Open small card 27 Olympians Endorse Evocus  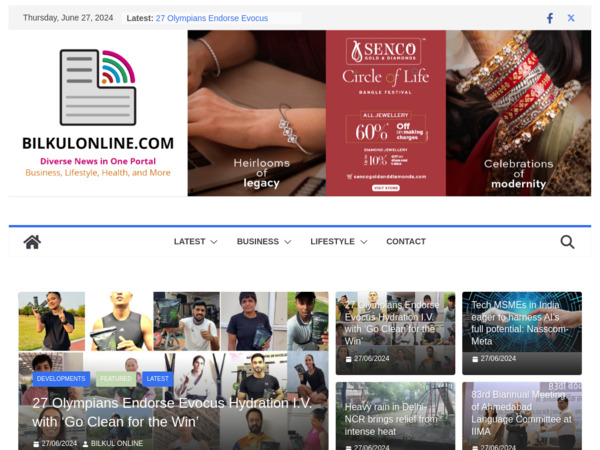[x=391, y=323]
